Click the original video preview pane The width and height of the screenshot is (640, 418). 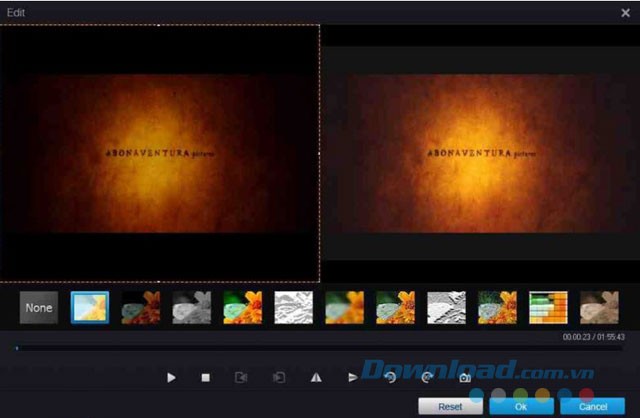coord(160,153)
